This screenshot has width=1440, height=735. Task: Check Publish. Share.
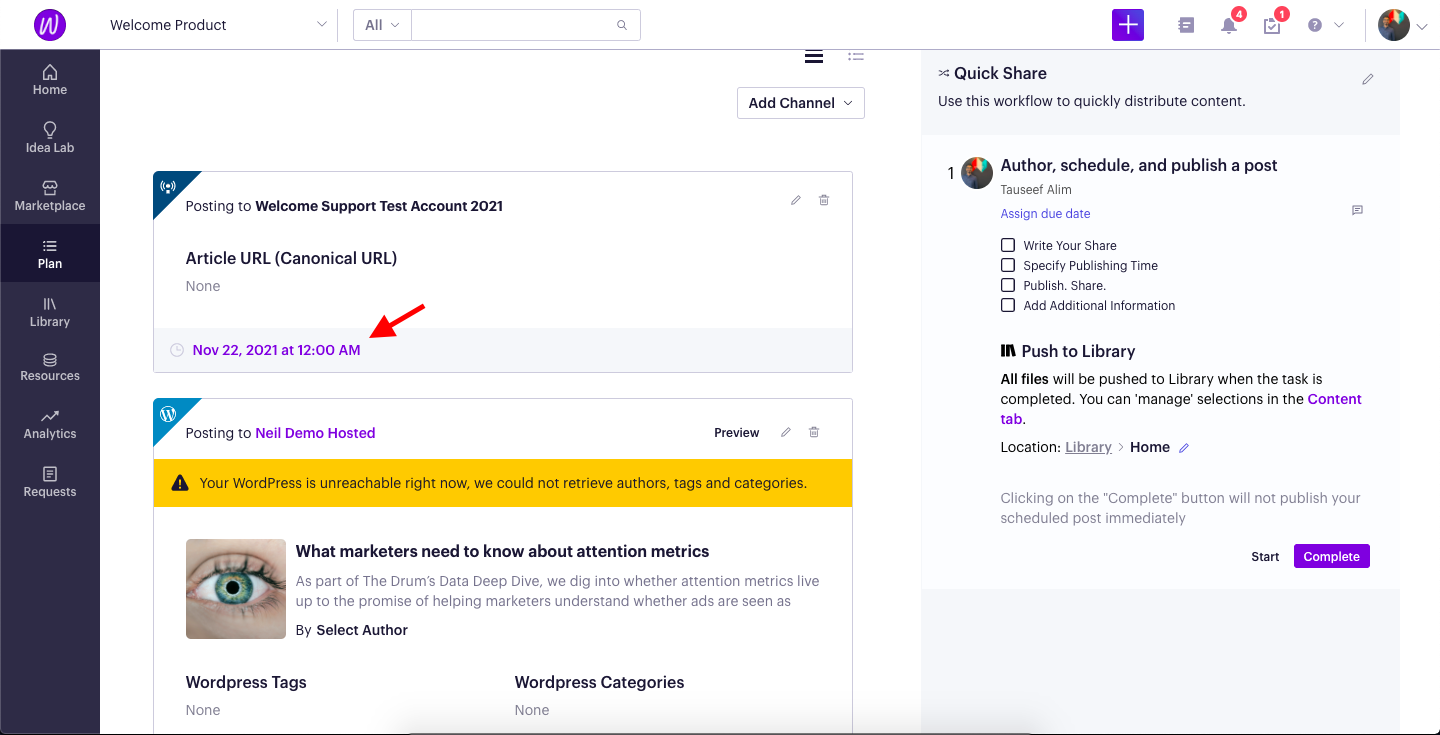[1008, 285]
